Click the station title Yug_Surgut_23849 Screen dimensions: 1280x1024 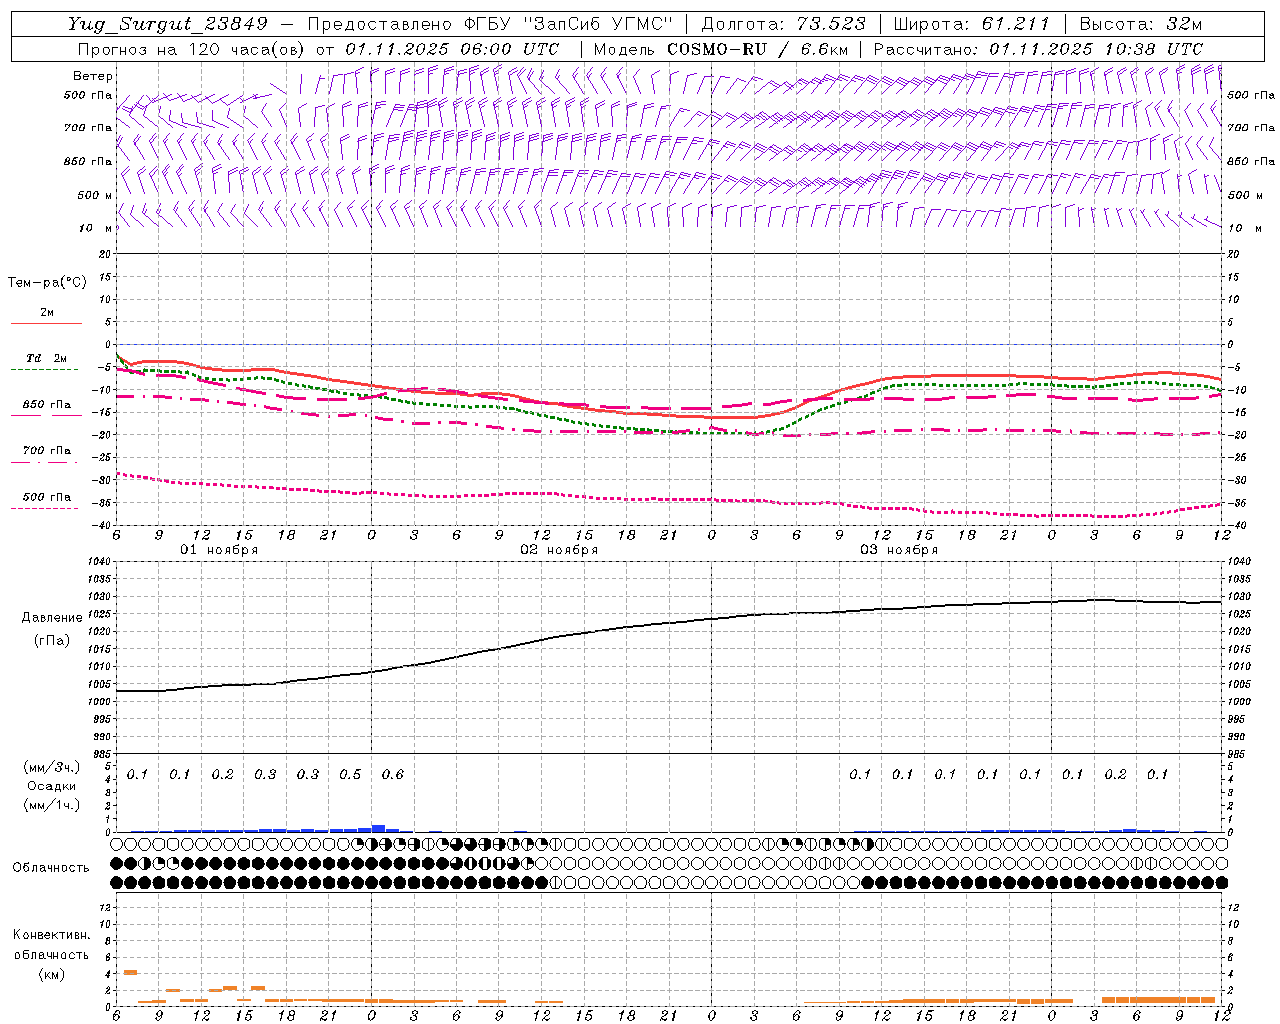click(168, 24)
